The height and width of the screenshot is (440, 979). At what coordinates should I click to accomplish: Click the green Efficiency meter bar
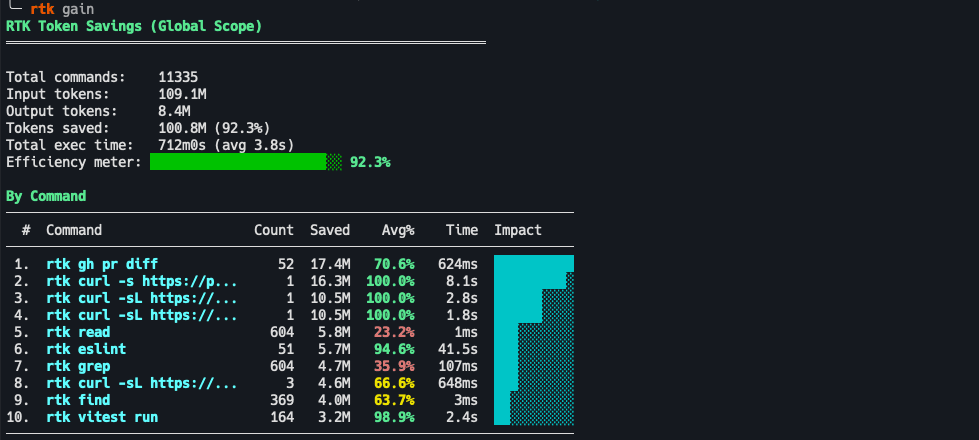point(246,162)
